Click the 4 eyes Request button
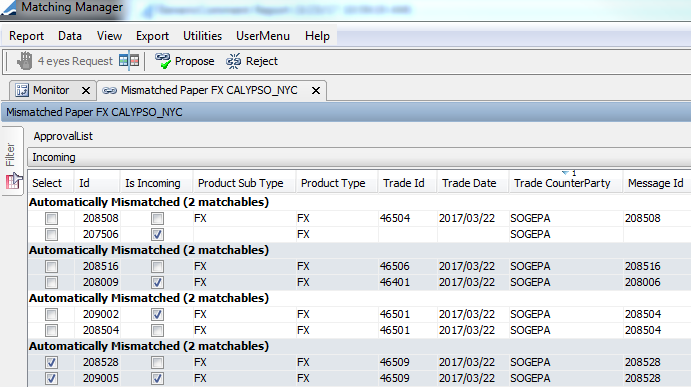The height and width of the screenshot is (387, 691). click(x=65, y=61)
